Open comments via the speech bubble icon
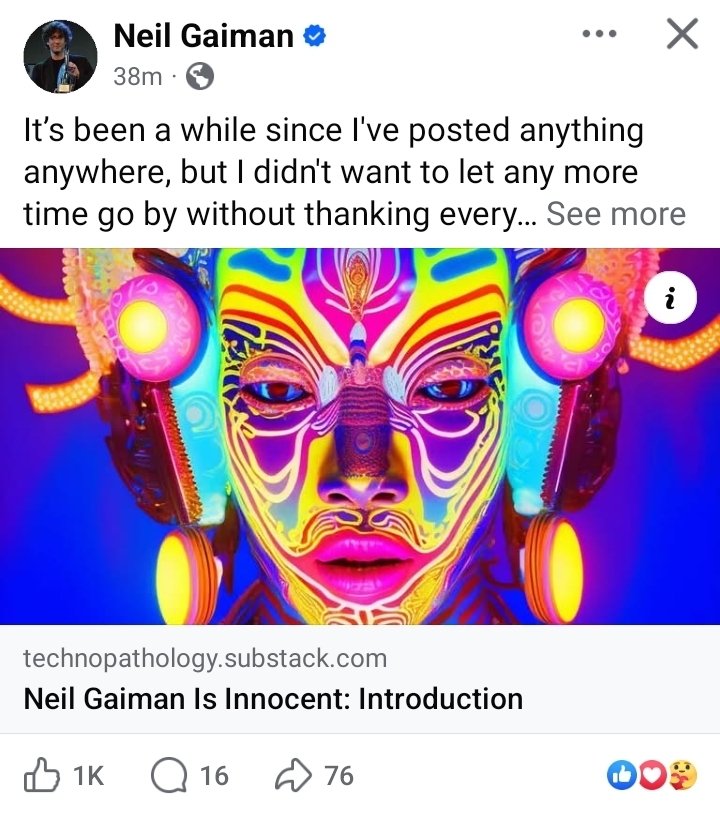 coord(167,775)
